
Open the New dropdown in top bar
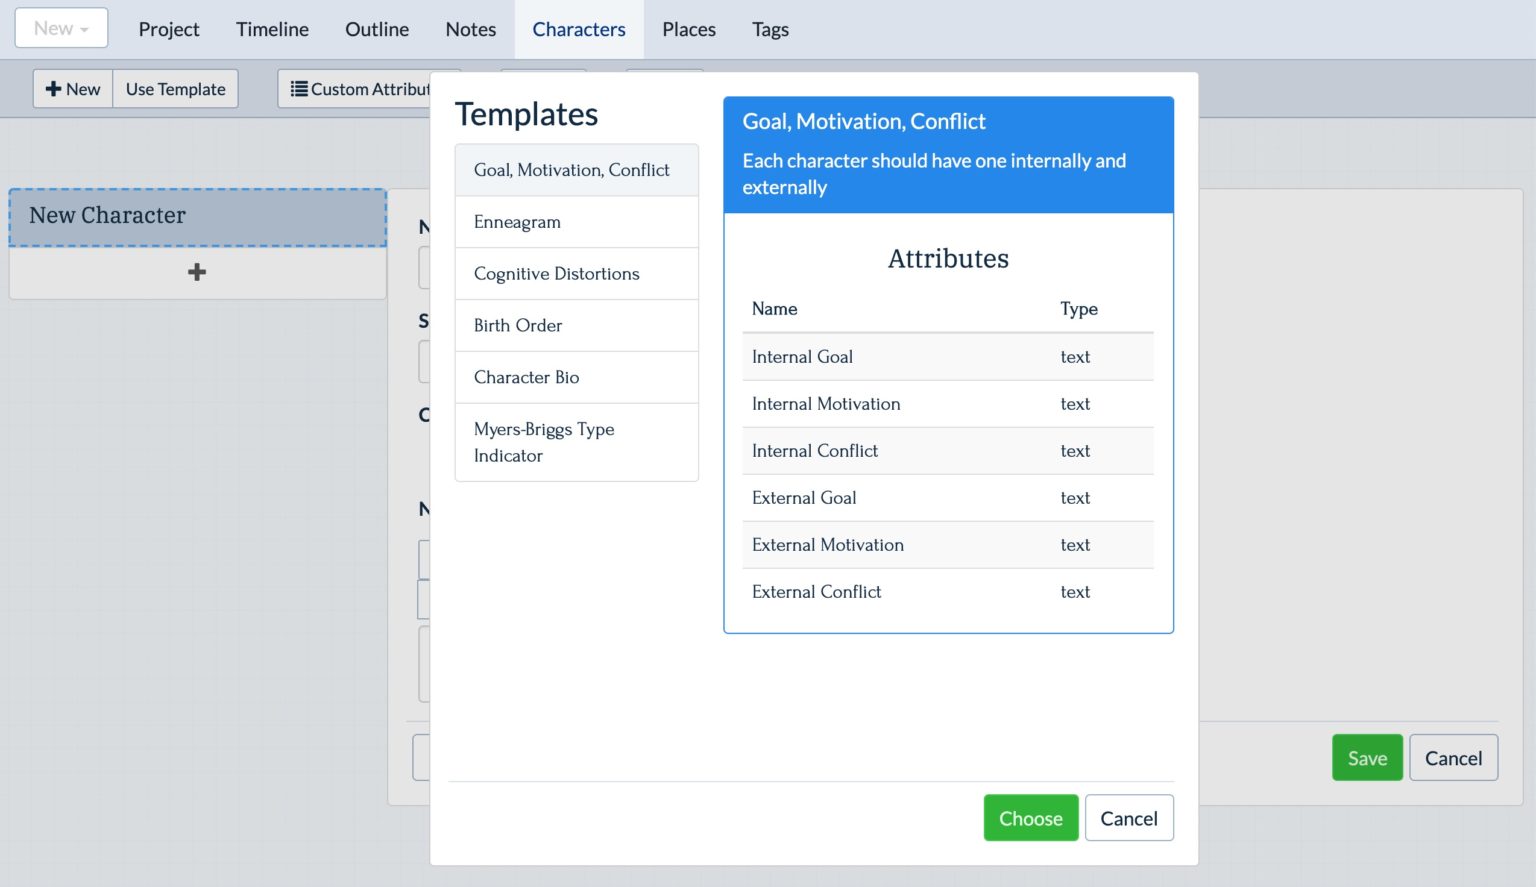61,29
